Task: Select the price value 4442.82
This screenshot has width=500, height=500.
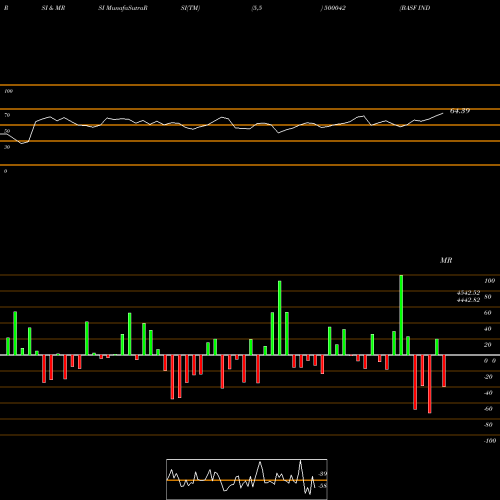Action: 468,300
